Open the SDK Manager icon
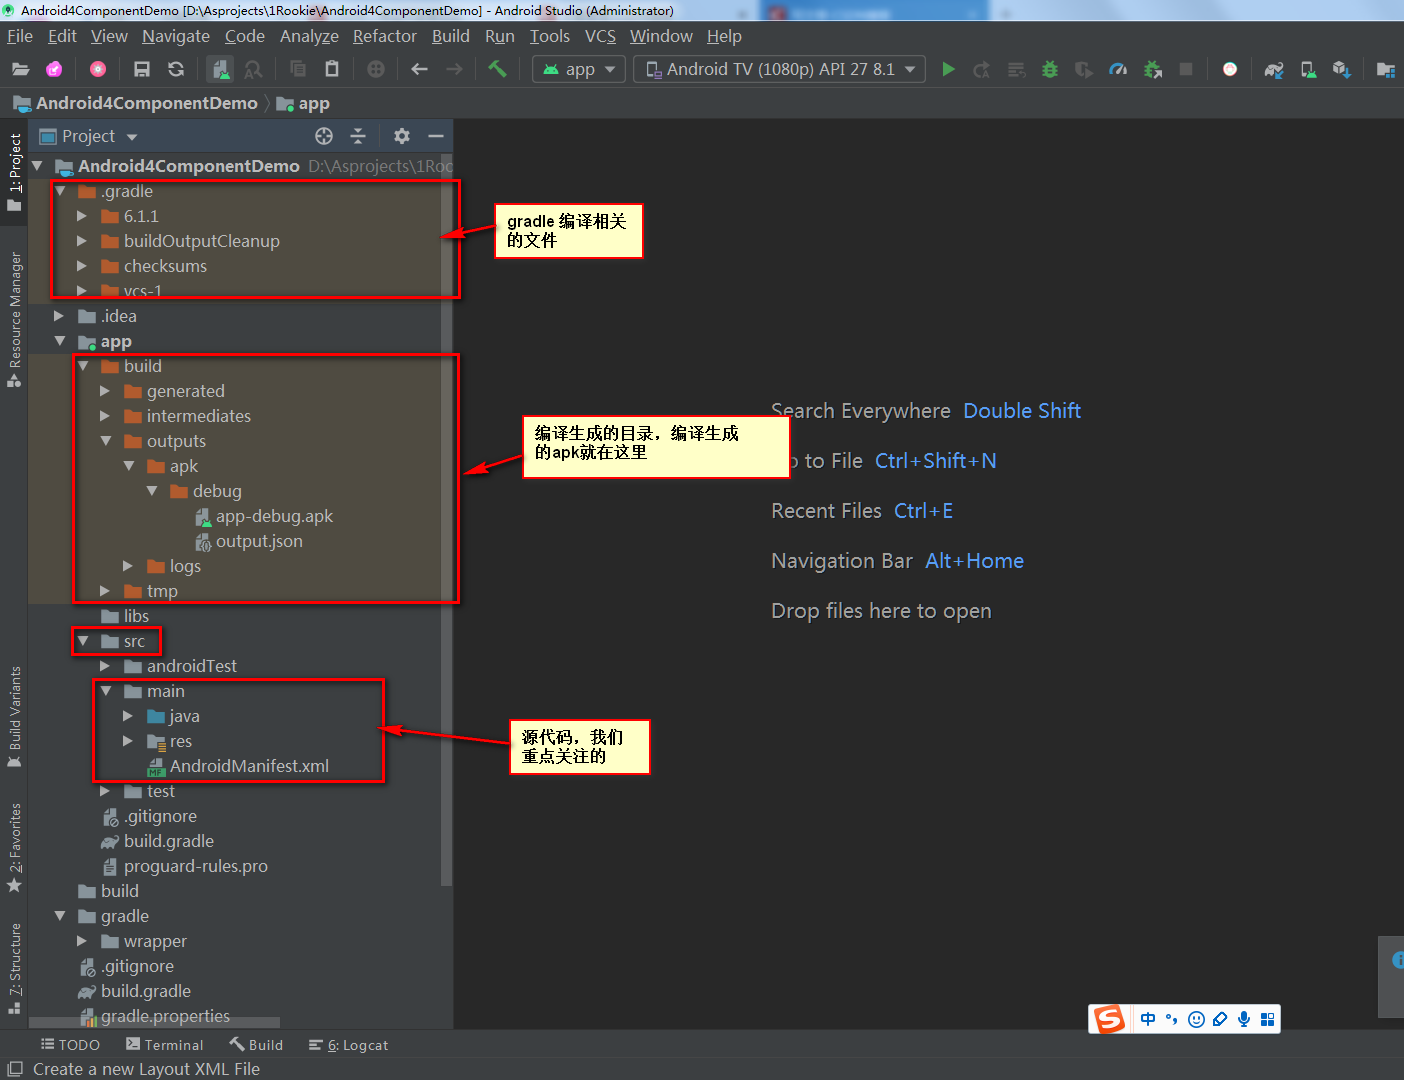The height and width of the screenshot is (1080, 1404). 1342,69
